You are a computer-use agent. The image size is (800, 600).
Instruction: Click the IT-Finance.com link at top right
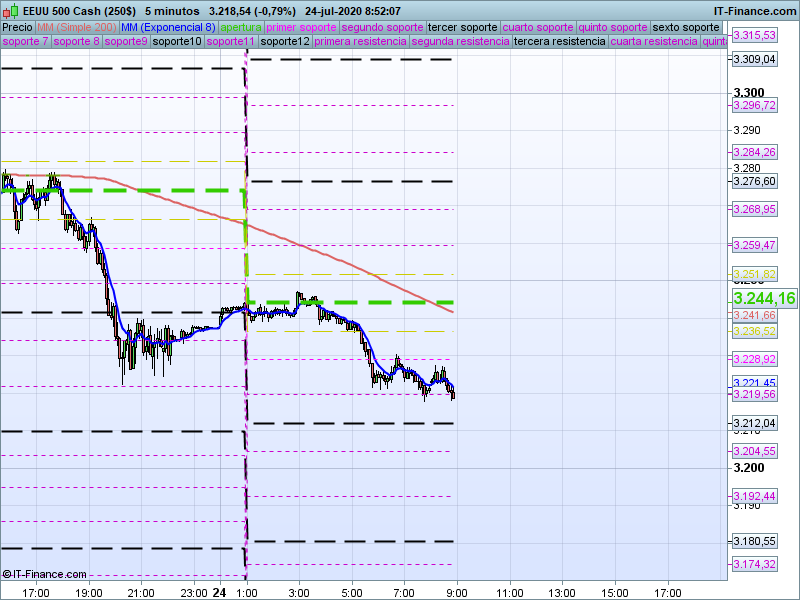pyautogui.click(x=755, y=11)
